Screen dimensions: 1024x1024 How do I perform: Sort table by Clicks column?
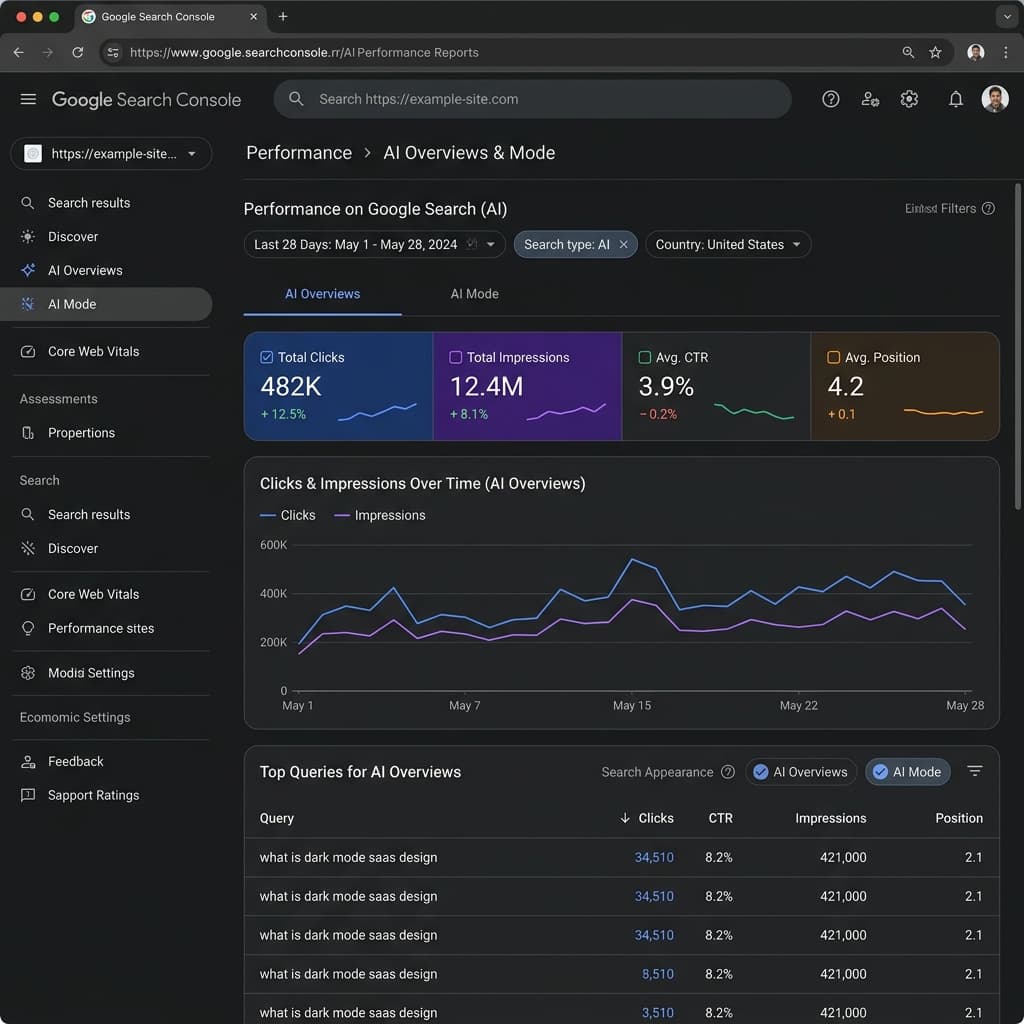(647, 818)
